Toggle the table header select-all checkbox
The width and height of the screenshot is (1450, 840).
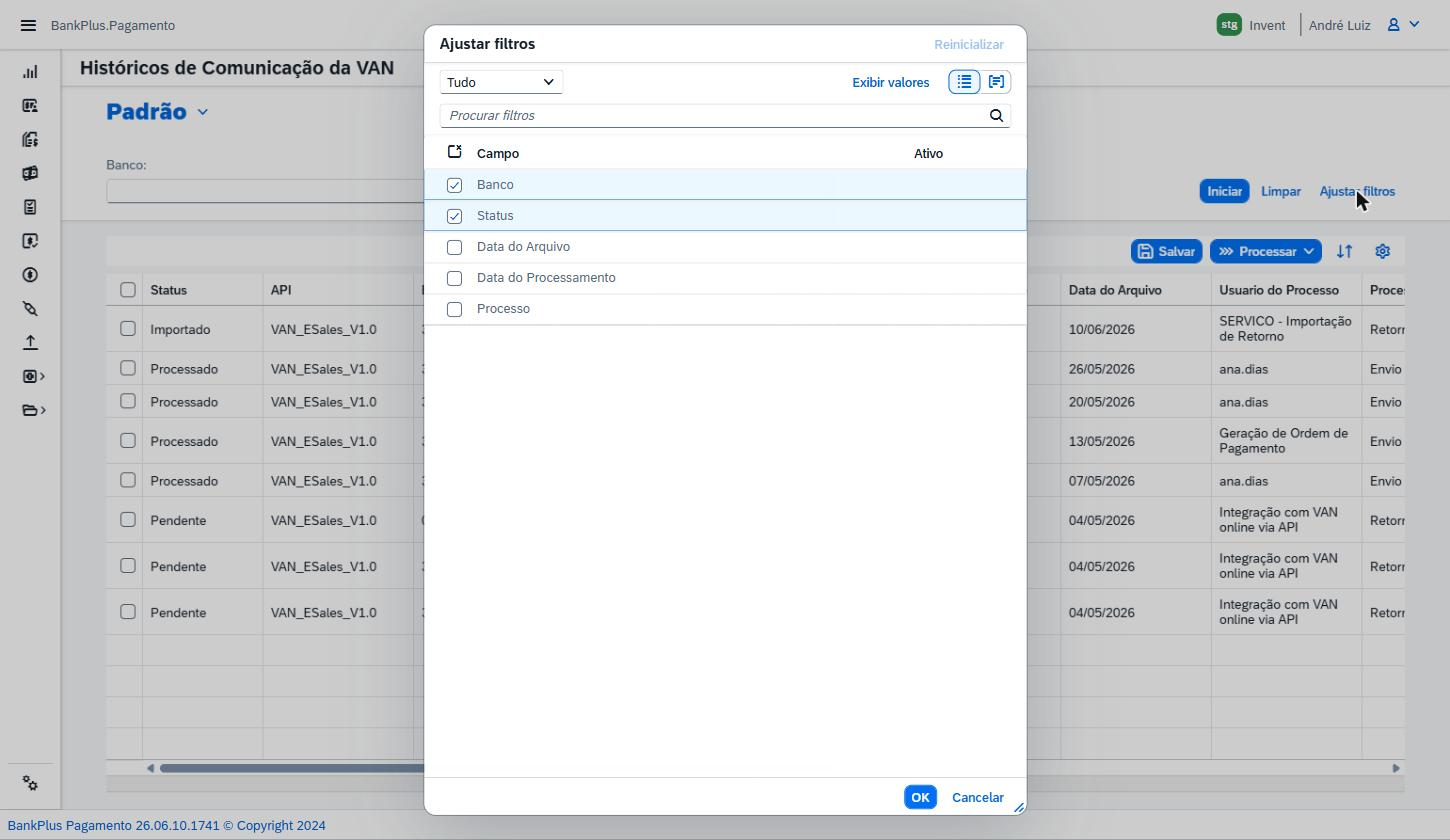[128, 290]
